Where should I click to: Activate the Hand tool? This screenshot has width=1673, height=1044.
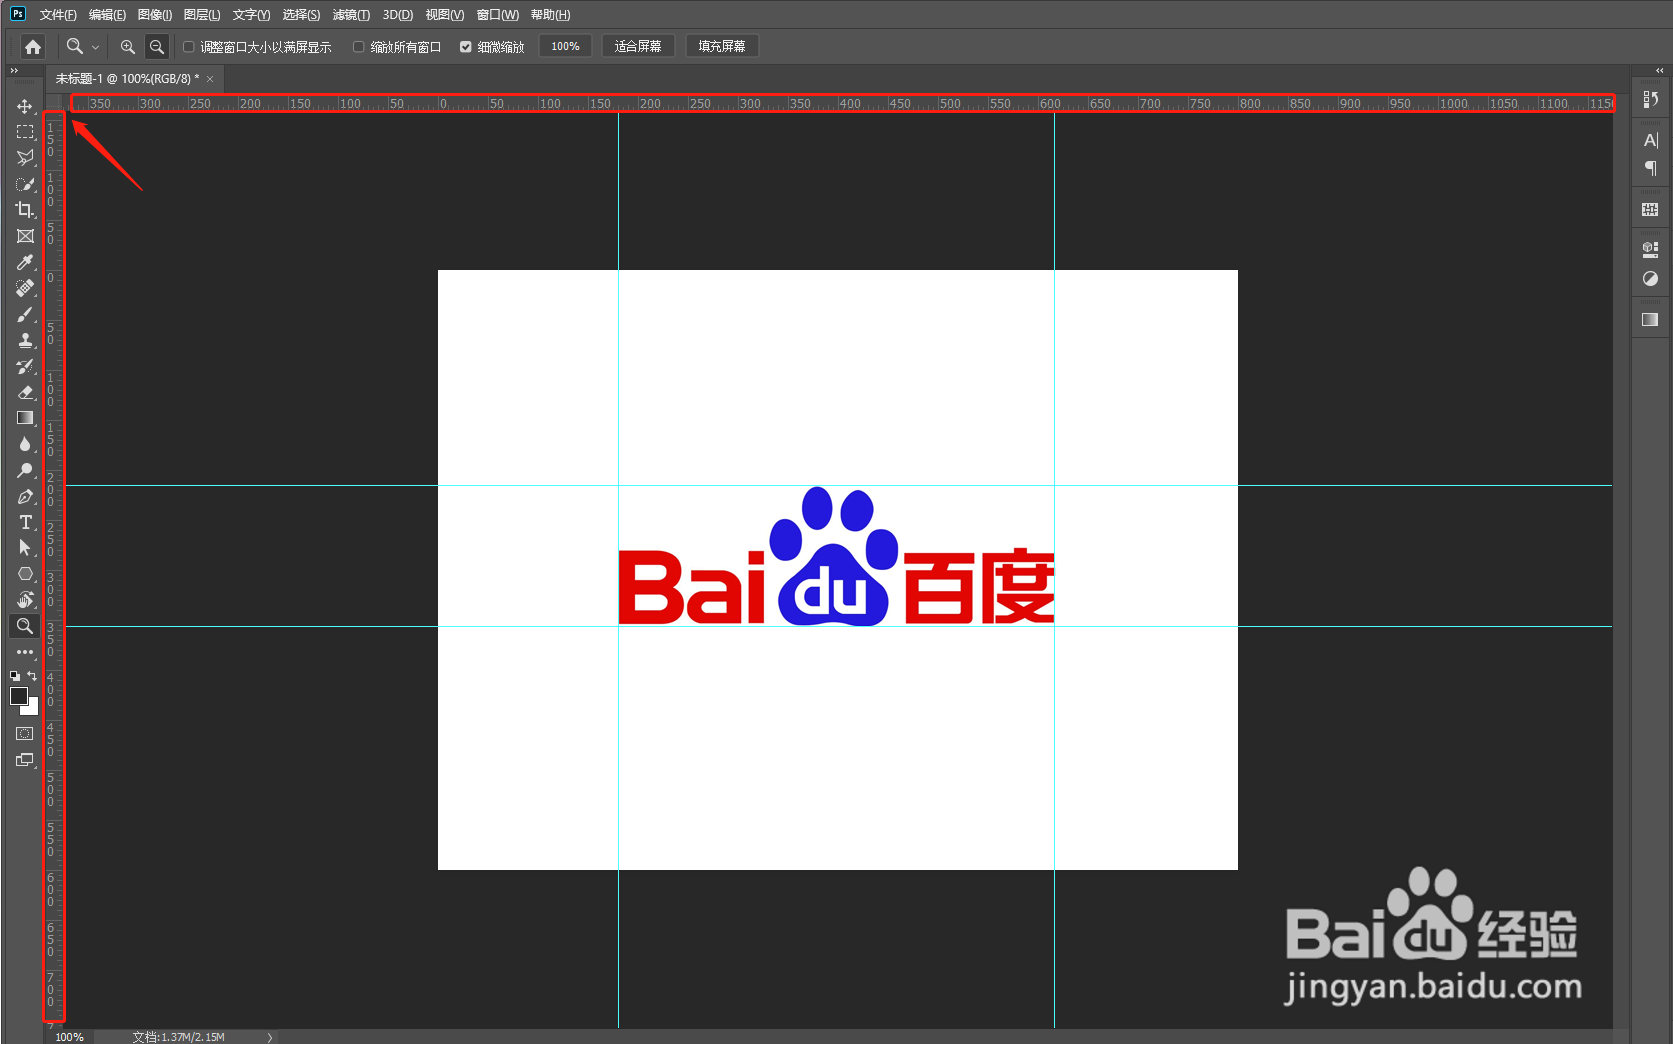pyautogui.click(x=25, y=599)
